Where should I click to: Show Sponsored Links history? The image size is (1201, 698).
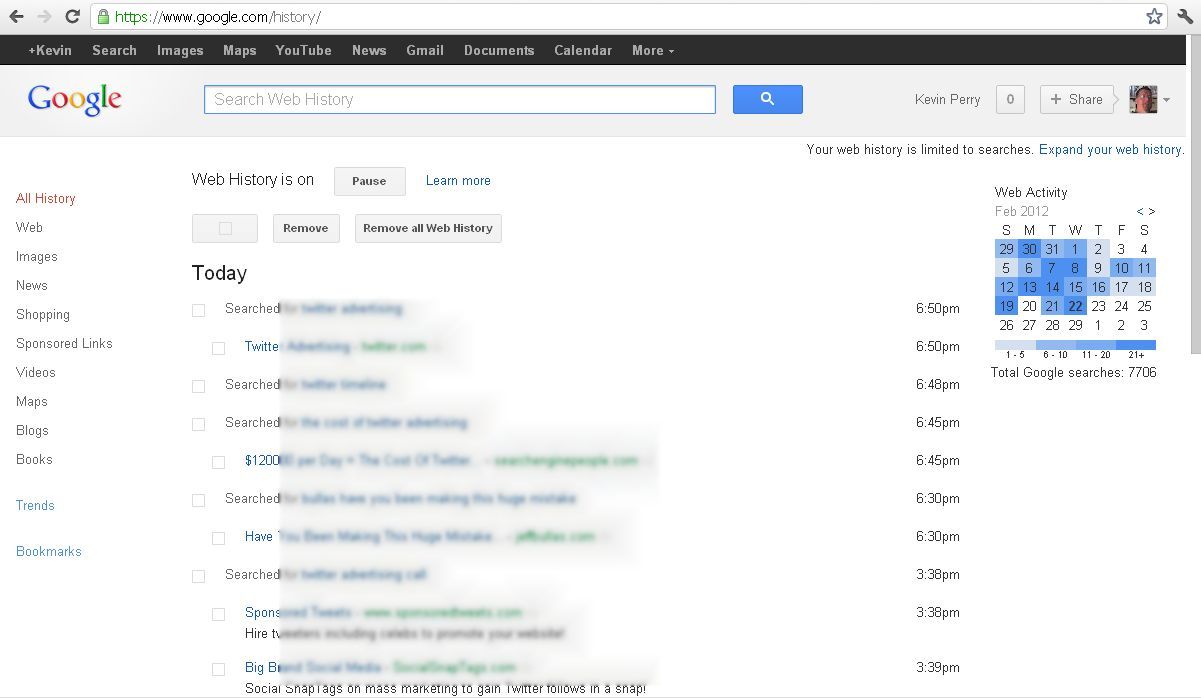point(64,343)
